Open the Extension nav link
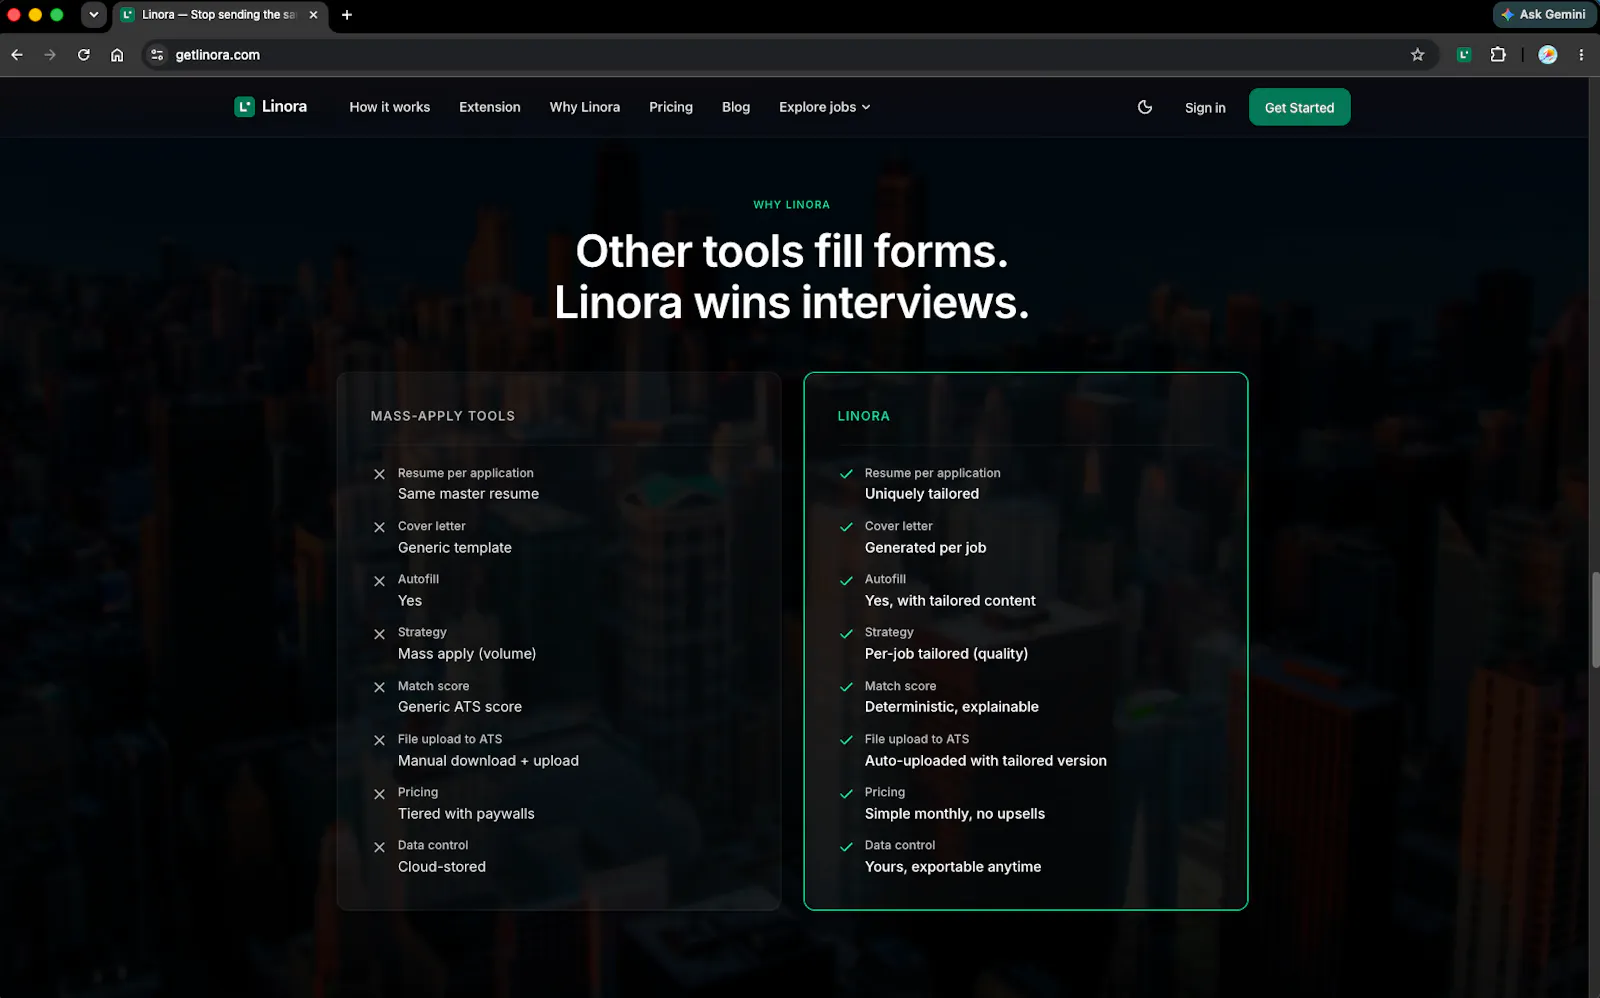Viewport: 1600px width, 998px height. [490, 107]
